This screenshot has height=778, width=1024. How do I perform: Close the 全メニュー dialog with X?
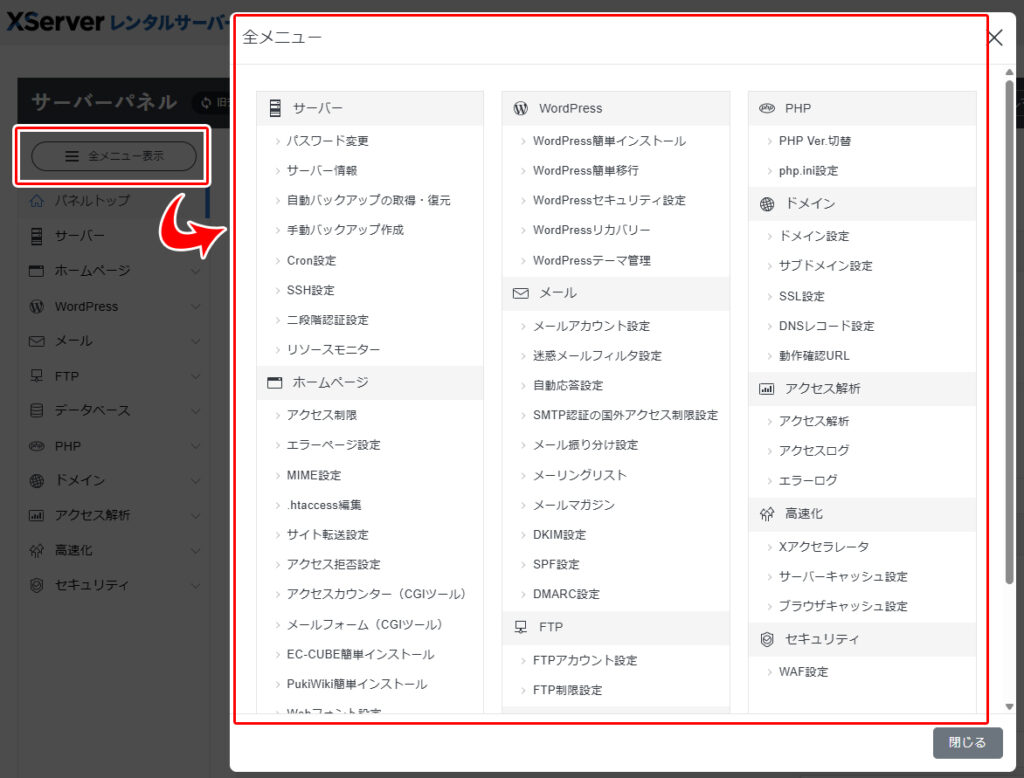click(995, 38)
